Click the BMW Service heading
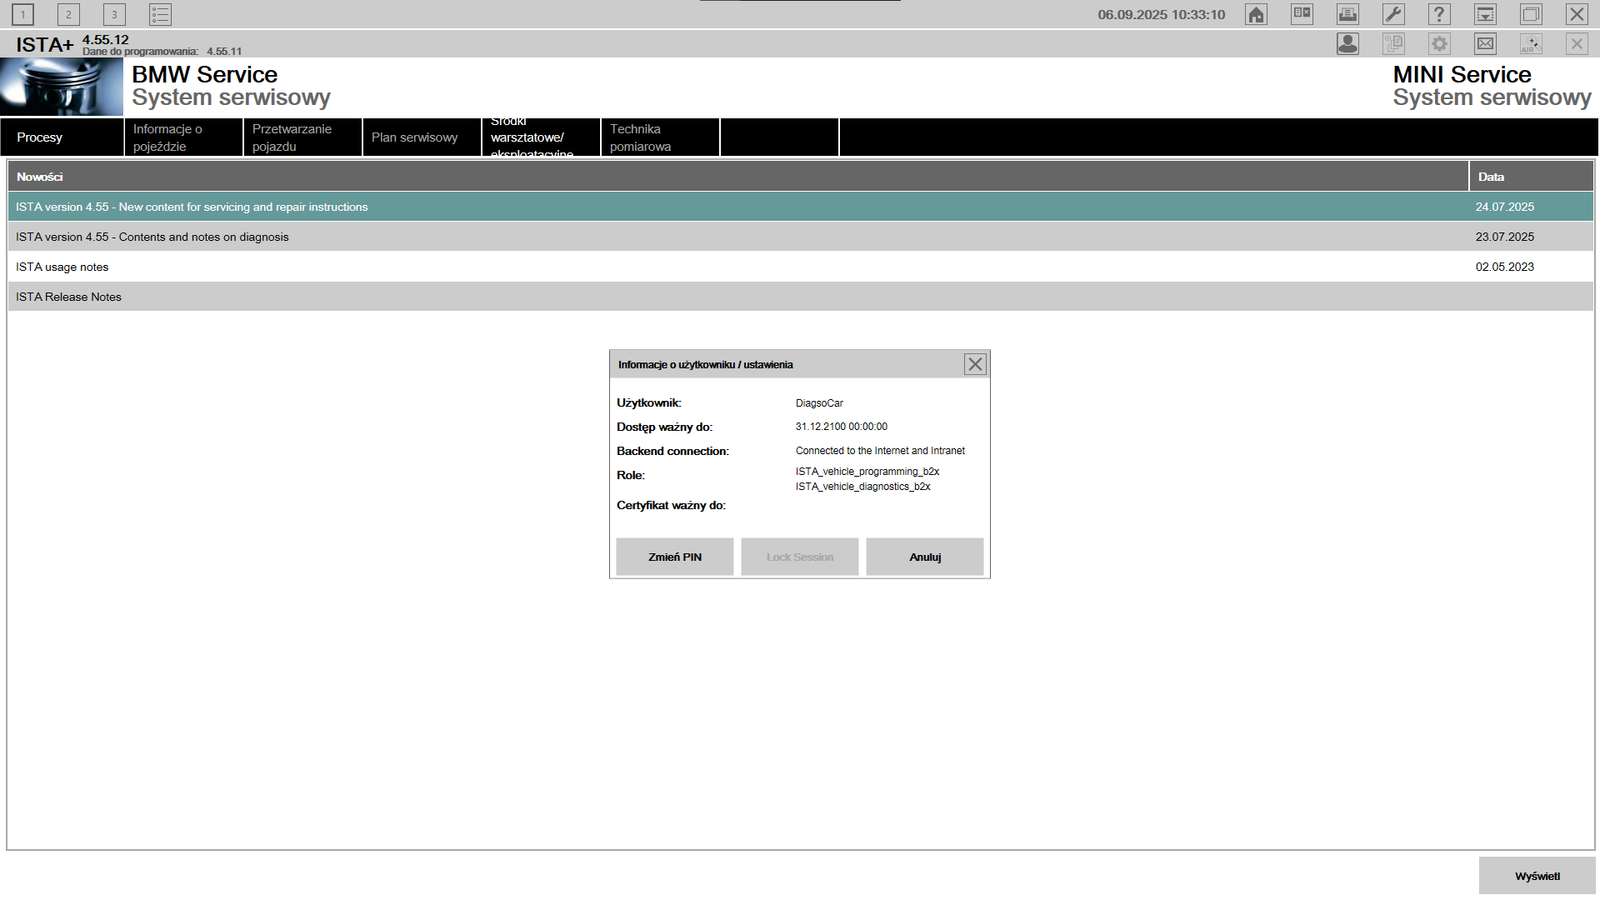Viewport: 1600px width, 900px height. click(x=205, y=75)
